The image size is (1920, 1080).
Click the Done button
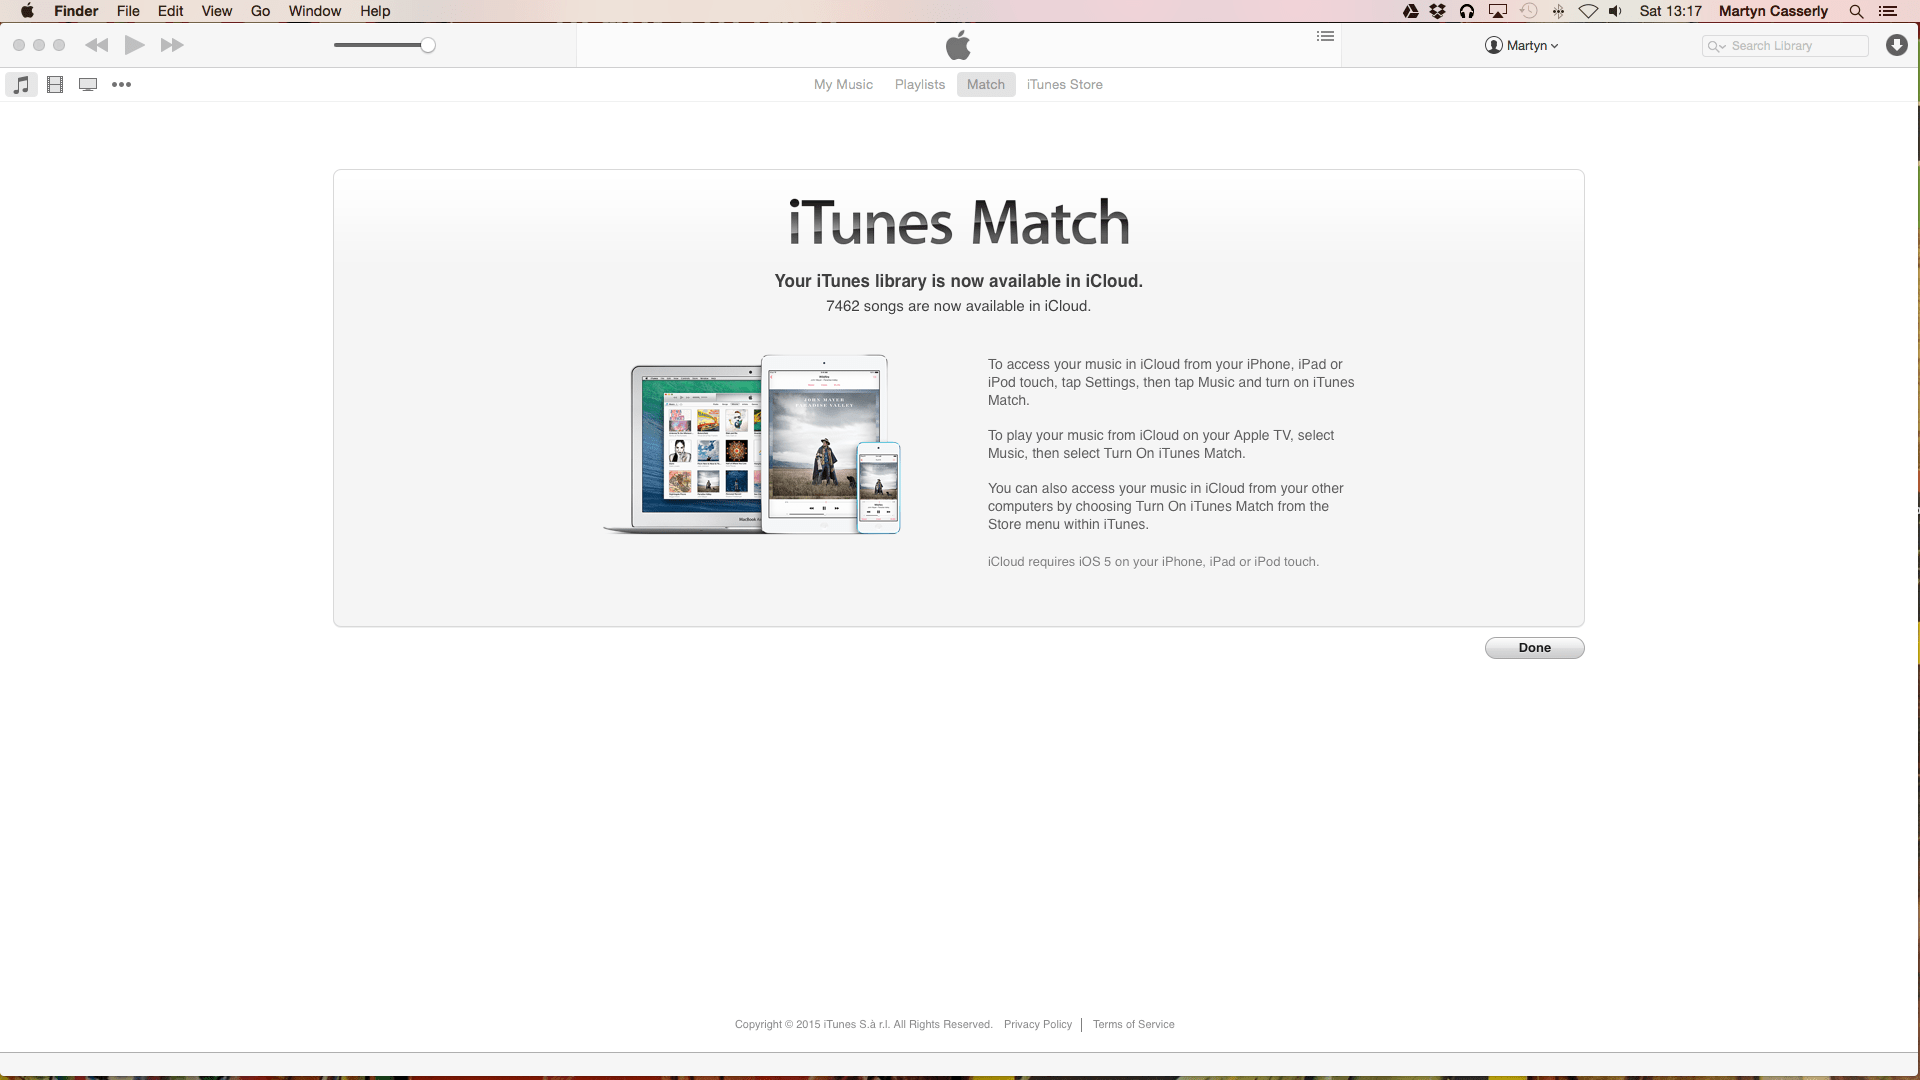[x=1534, y=648]
